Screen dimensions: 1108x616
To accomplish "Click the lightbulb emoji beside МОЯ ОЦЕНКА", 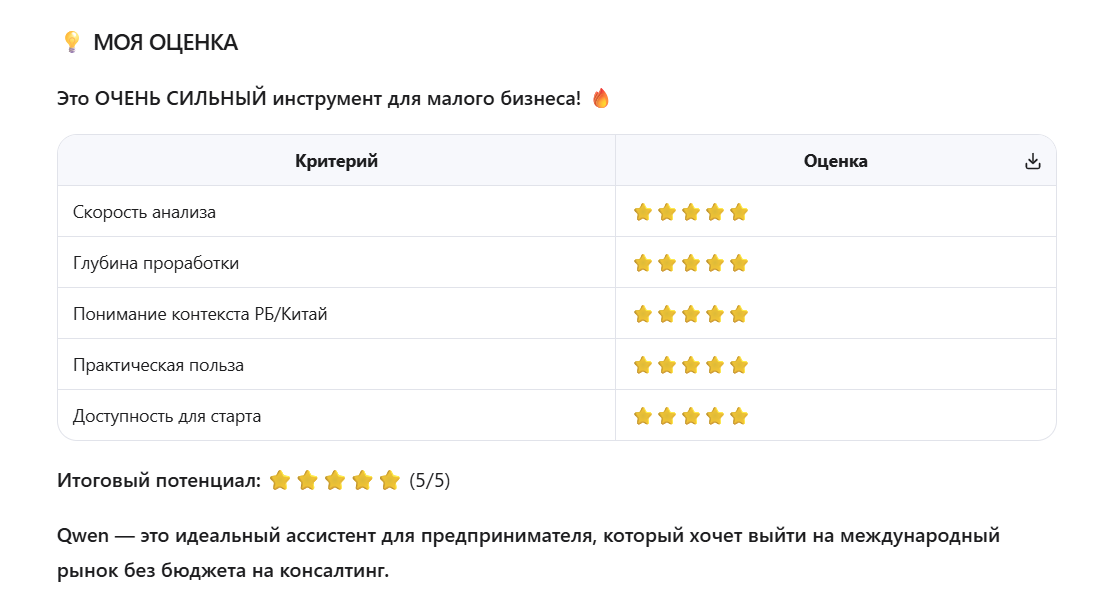I will coord(71,42).
